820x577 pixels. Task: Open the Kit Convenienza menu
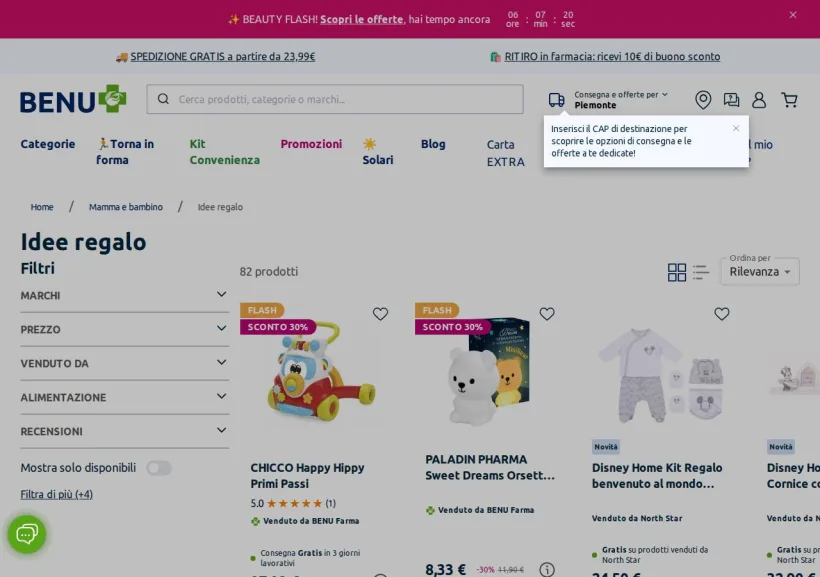tap(224, 152)
